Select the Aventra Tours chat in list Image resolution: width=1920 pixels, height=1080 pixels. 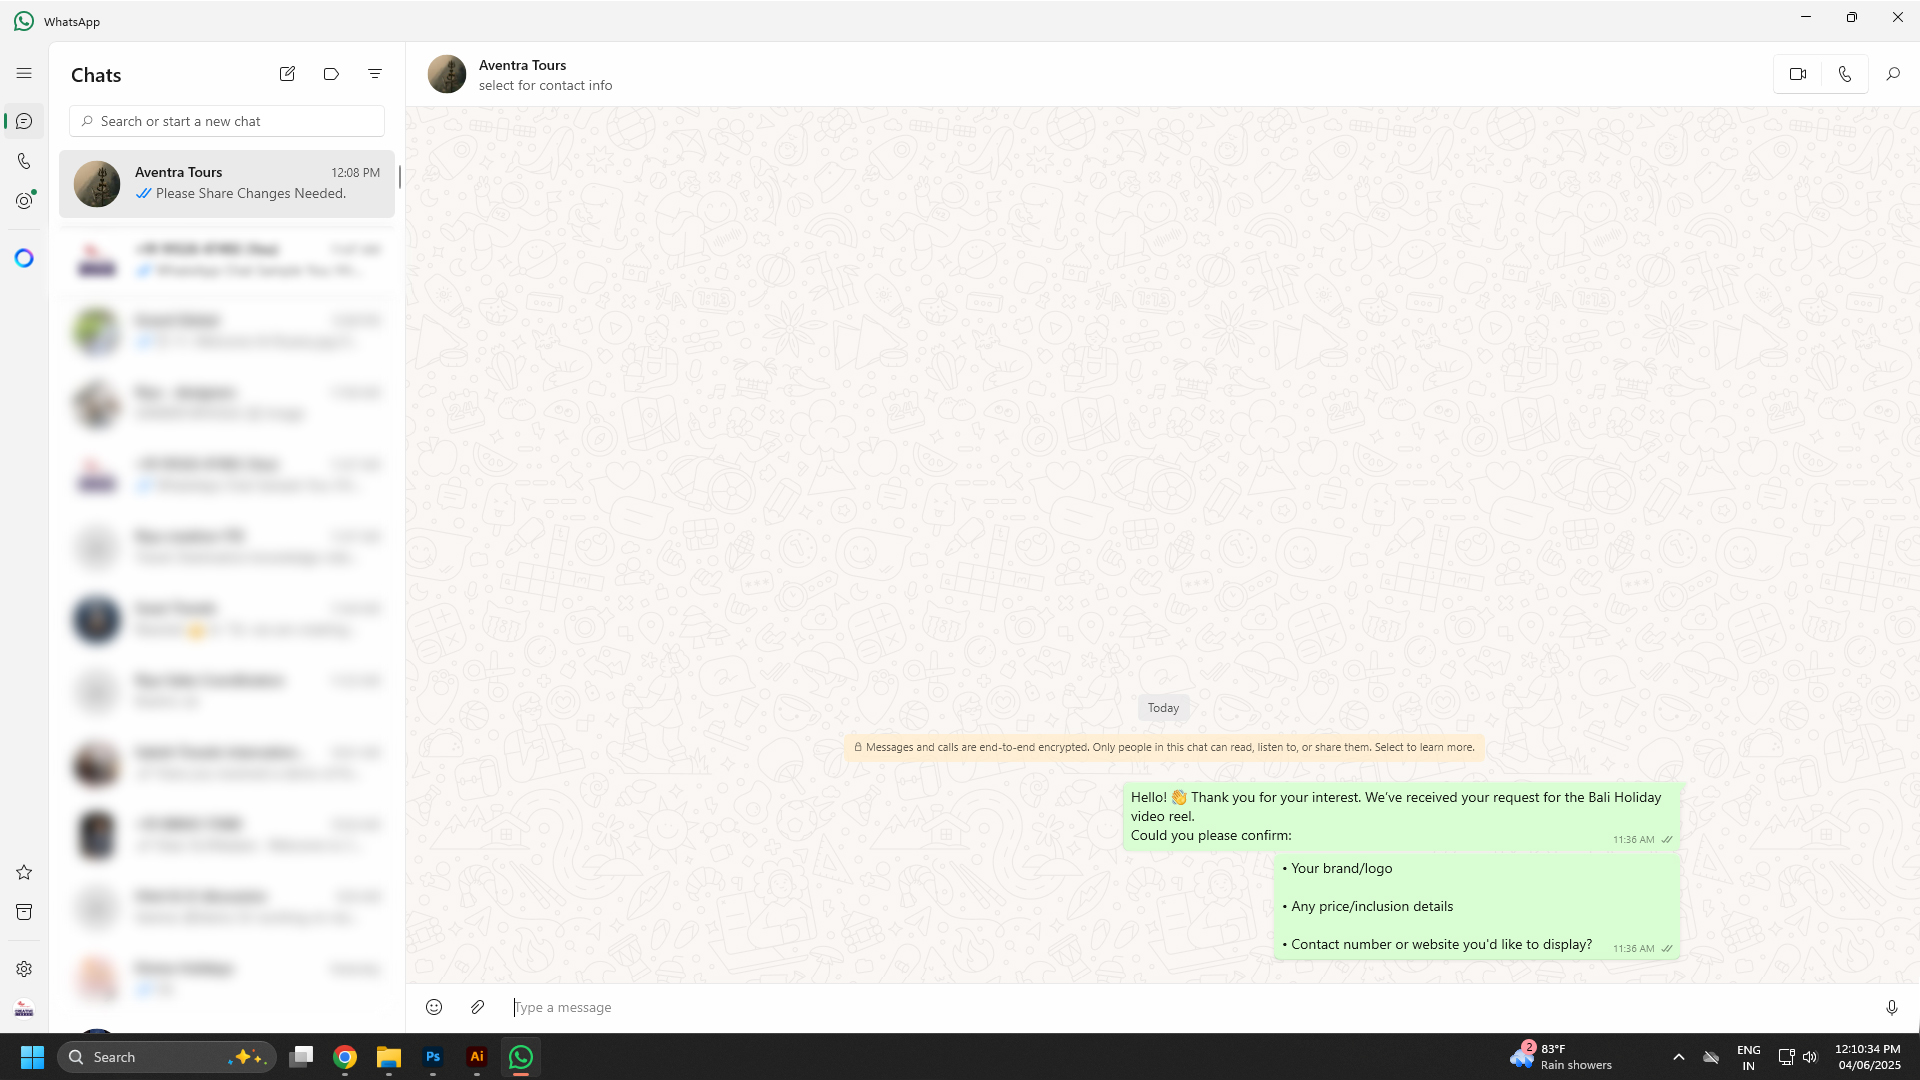click(x=227, y=183)
